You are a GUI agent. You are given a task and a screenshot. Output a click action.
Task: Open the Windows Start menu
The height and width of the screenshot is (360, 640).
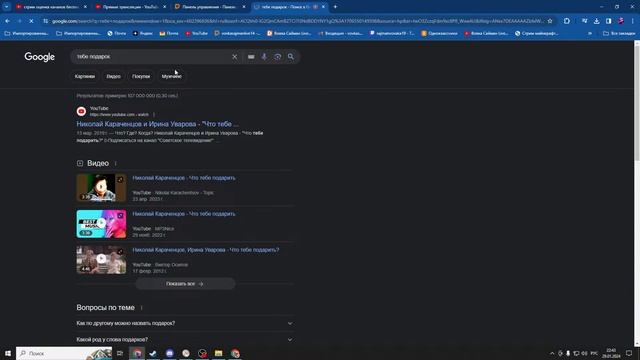[8, 353]
